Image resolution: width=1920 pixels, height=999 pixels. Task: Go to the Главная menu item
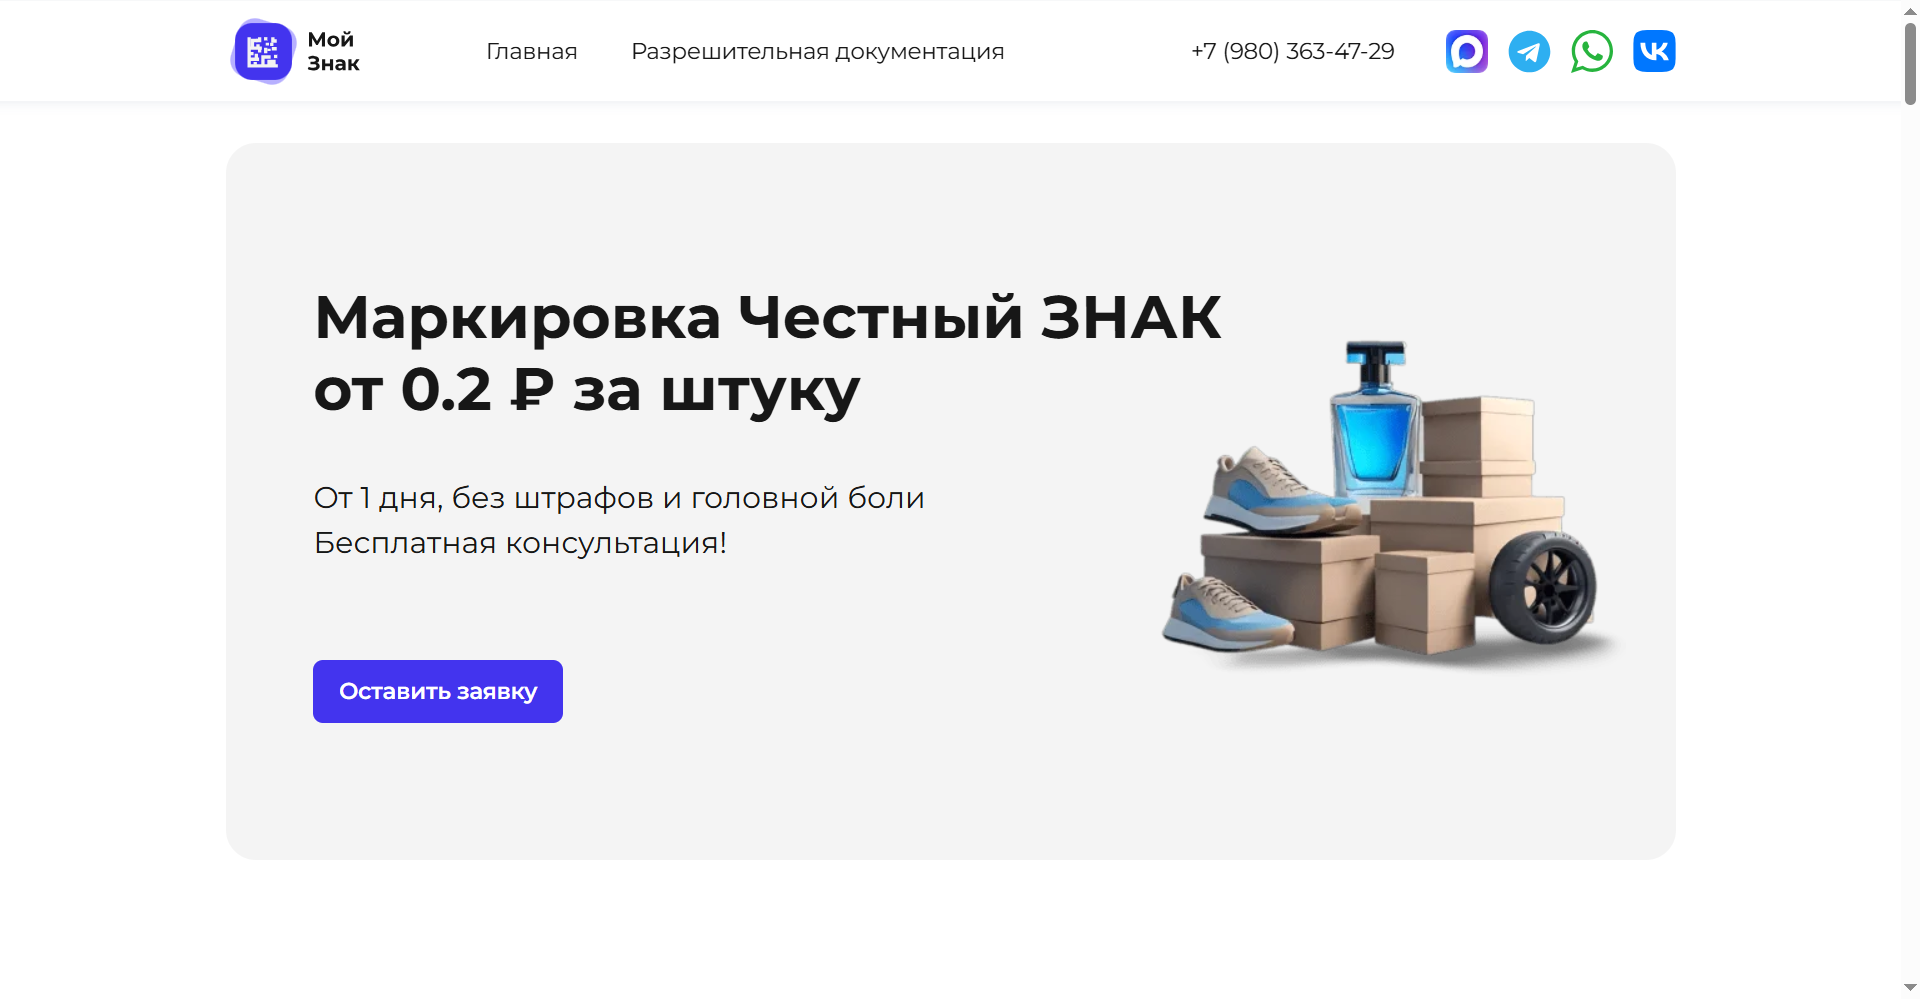coord(532,51)
